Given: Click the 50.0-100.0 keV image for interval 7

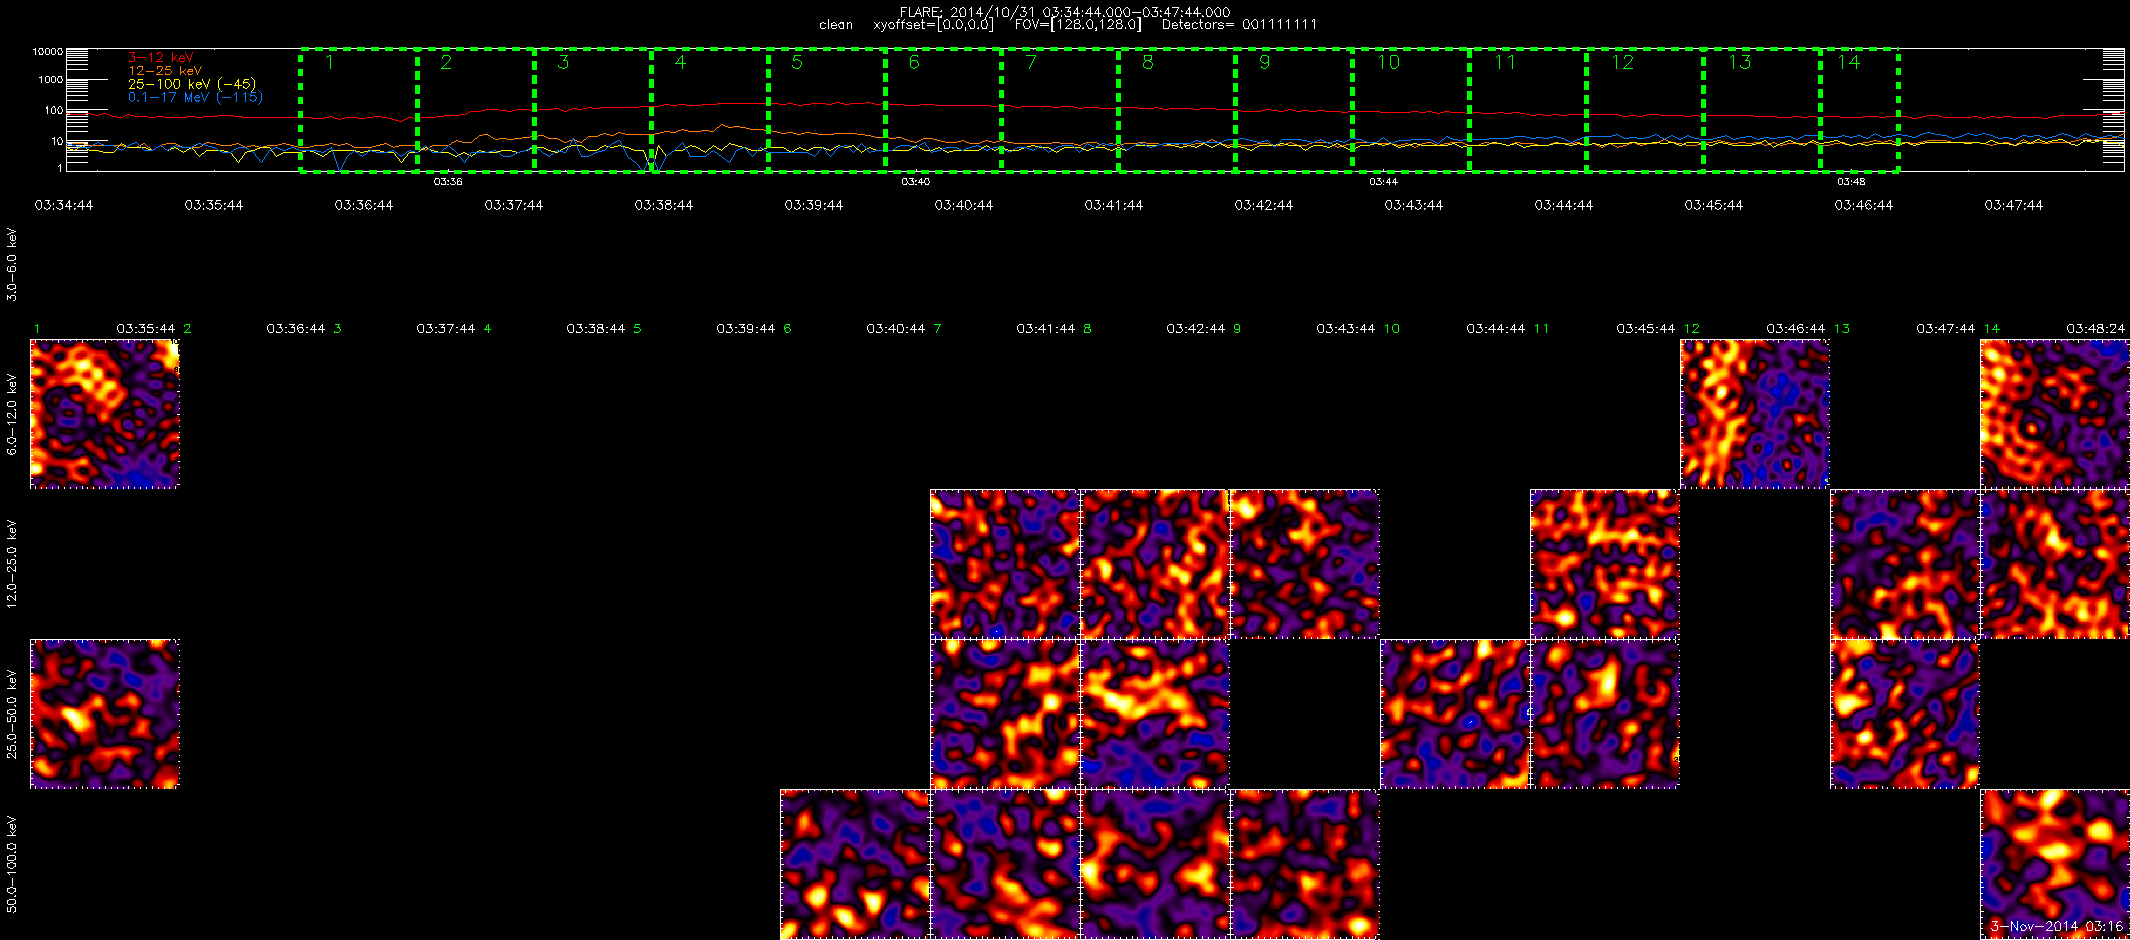Looking at the screenshot, I should (x=1005, y=864).
